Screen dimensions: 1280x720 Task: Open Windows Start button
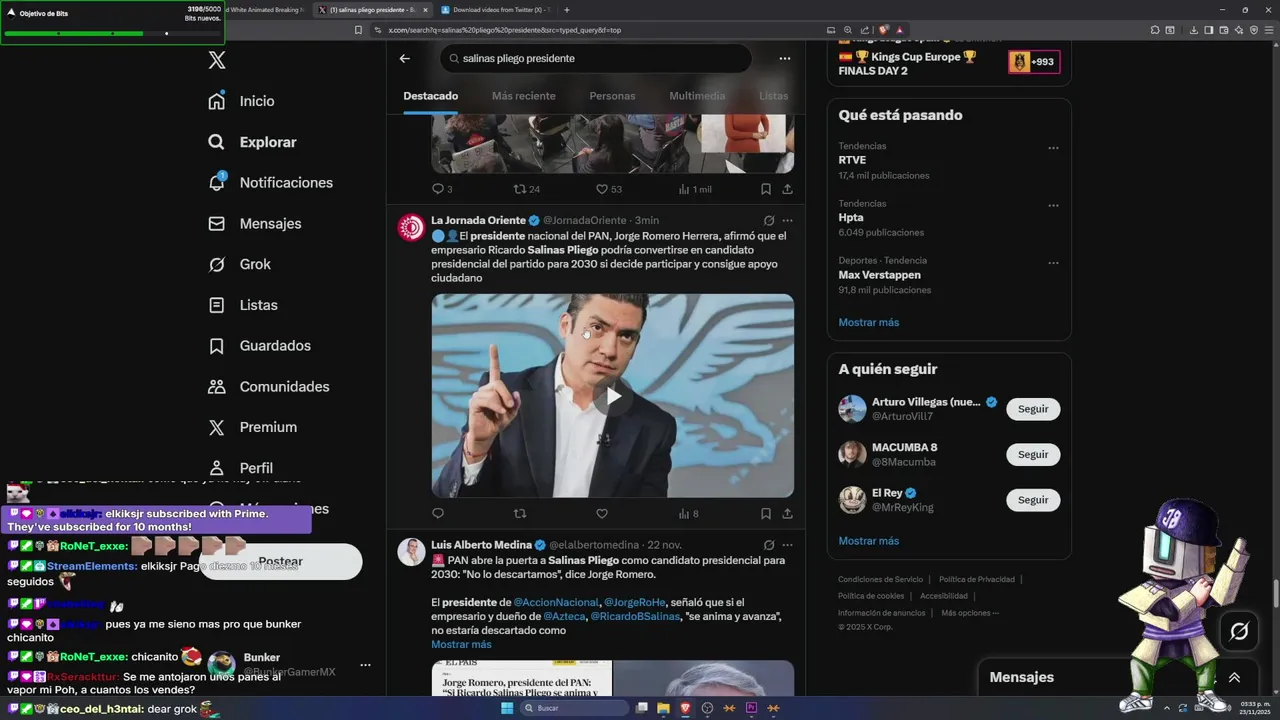(x=506, y=708)
